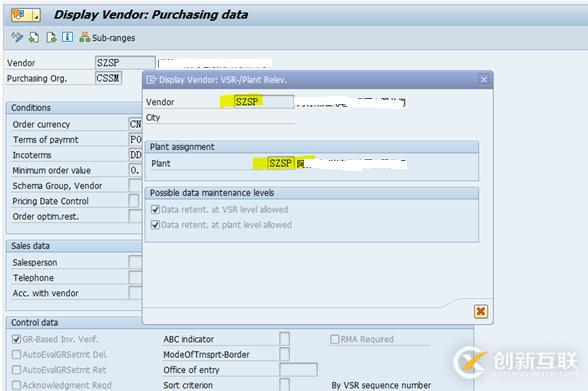This screenshot has height=391, width=588.
Task: Click the Order currency field
Action: pos(135,124)
